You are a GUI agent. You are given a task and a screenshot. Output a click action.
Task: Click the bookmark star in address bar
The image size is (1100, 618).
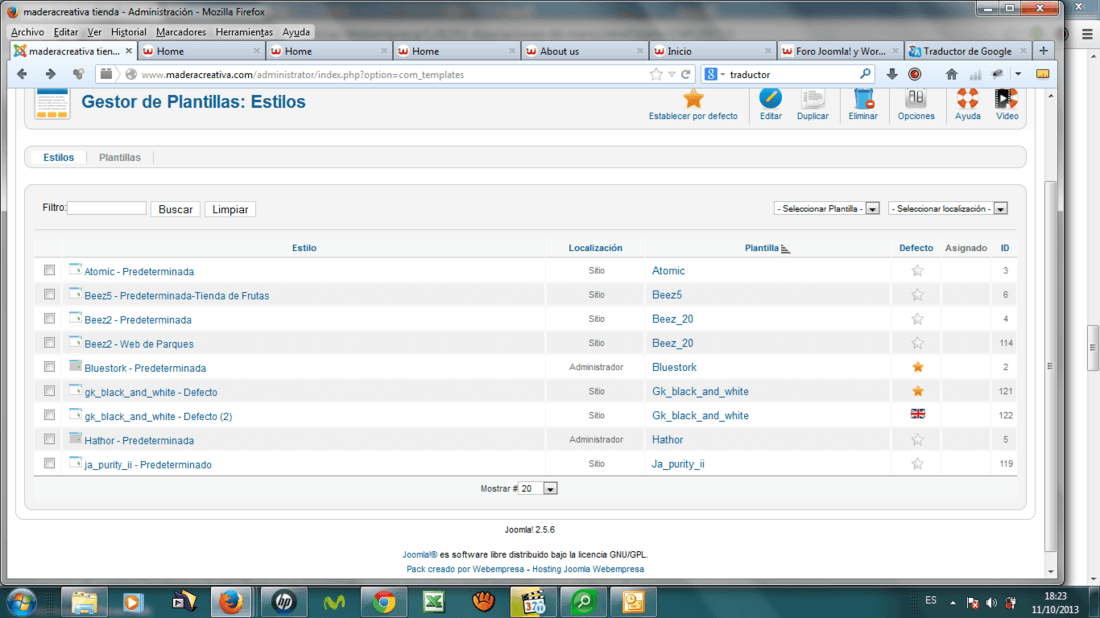point(656,74)
